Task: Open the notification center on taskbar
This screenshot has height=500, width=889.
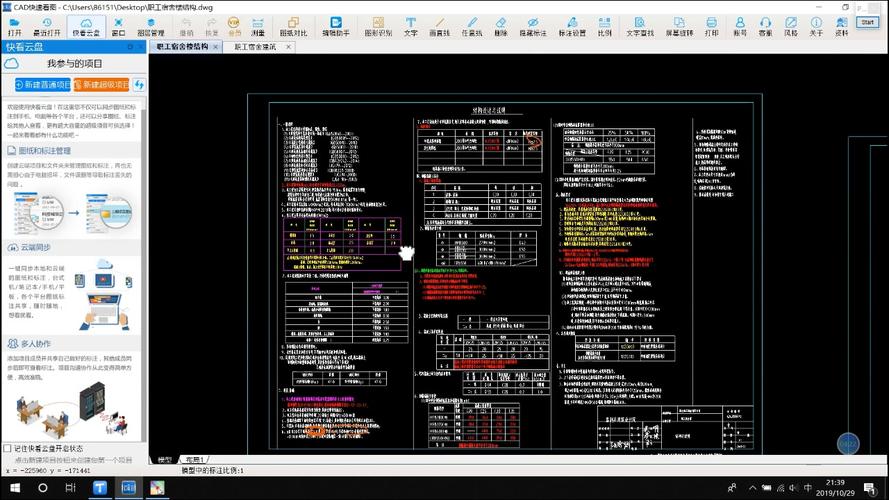Action: click(x=870, y=488)
